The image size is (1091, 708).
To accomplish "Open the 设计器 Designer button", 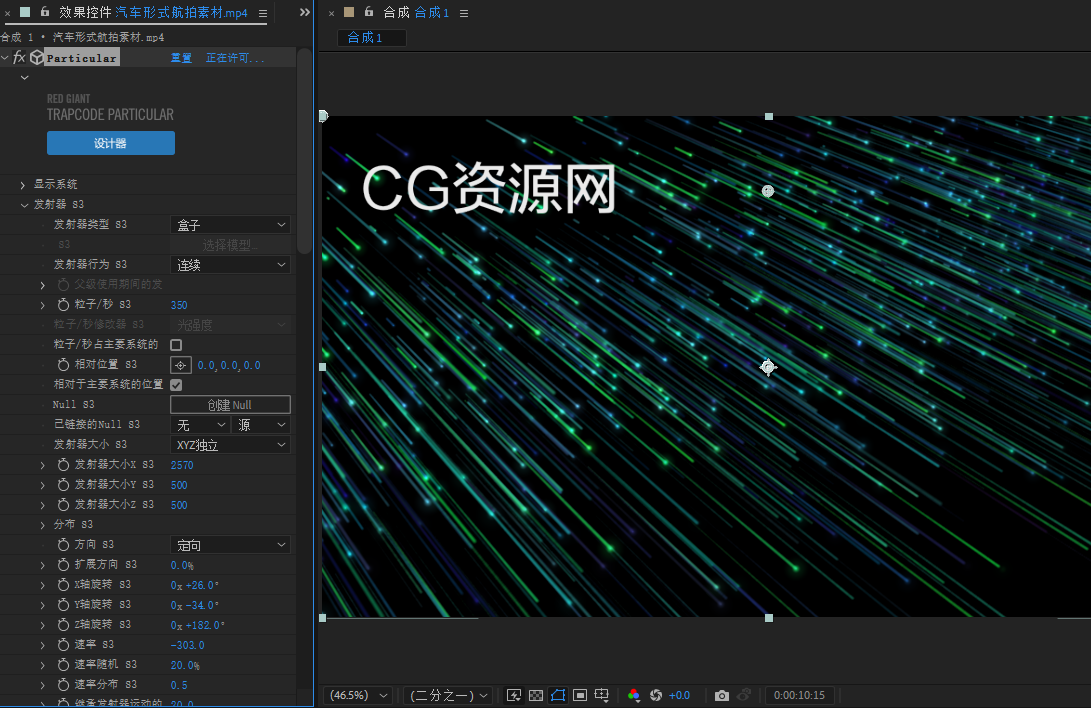I will (x=111, y=143).
